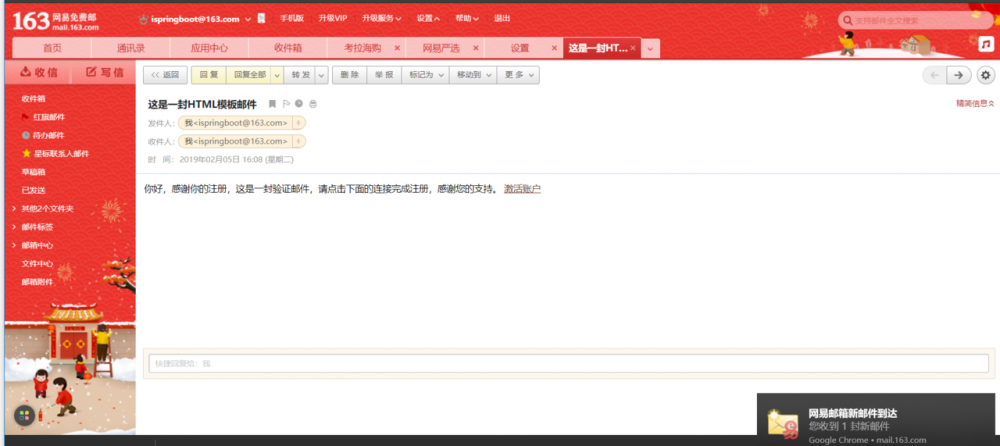Click the plus icon beside recipient address
This screenshot has width=1000, height=446.
[x=298, y=141]
